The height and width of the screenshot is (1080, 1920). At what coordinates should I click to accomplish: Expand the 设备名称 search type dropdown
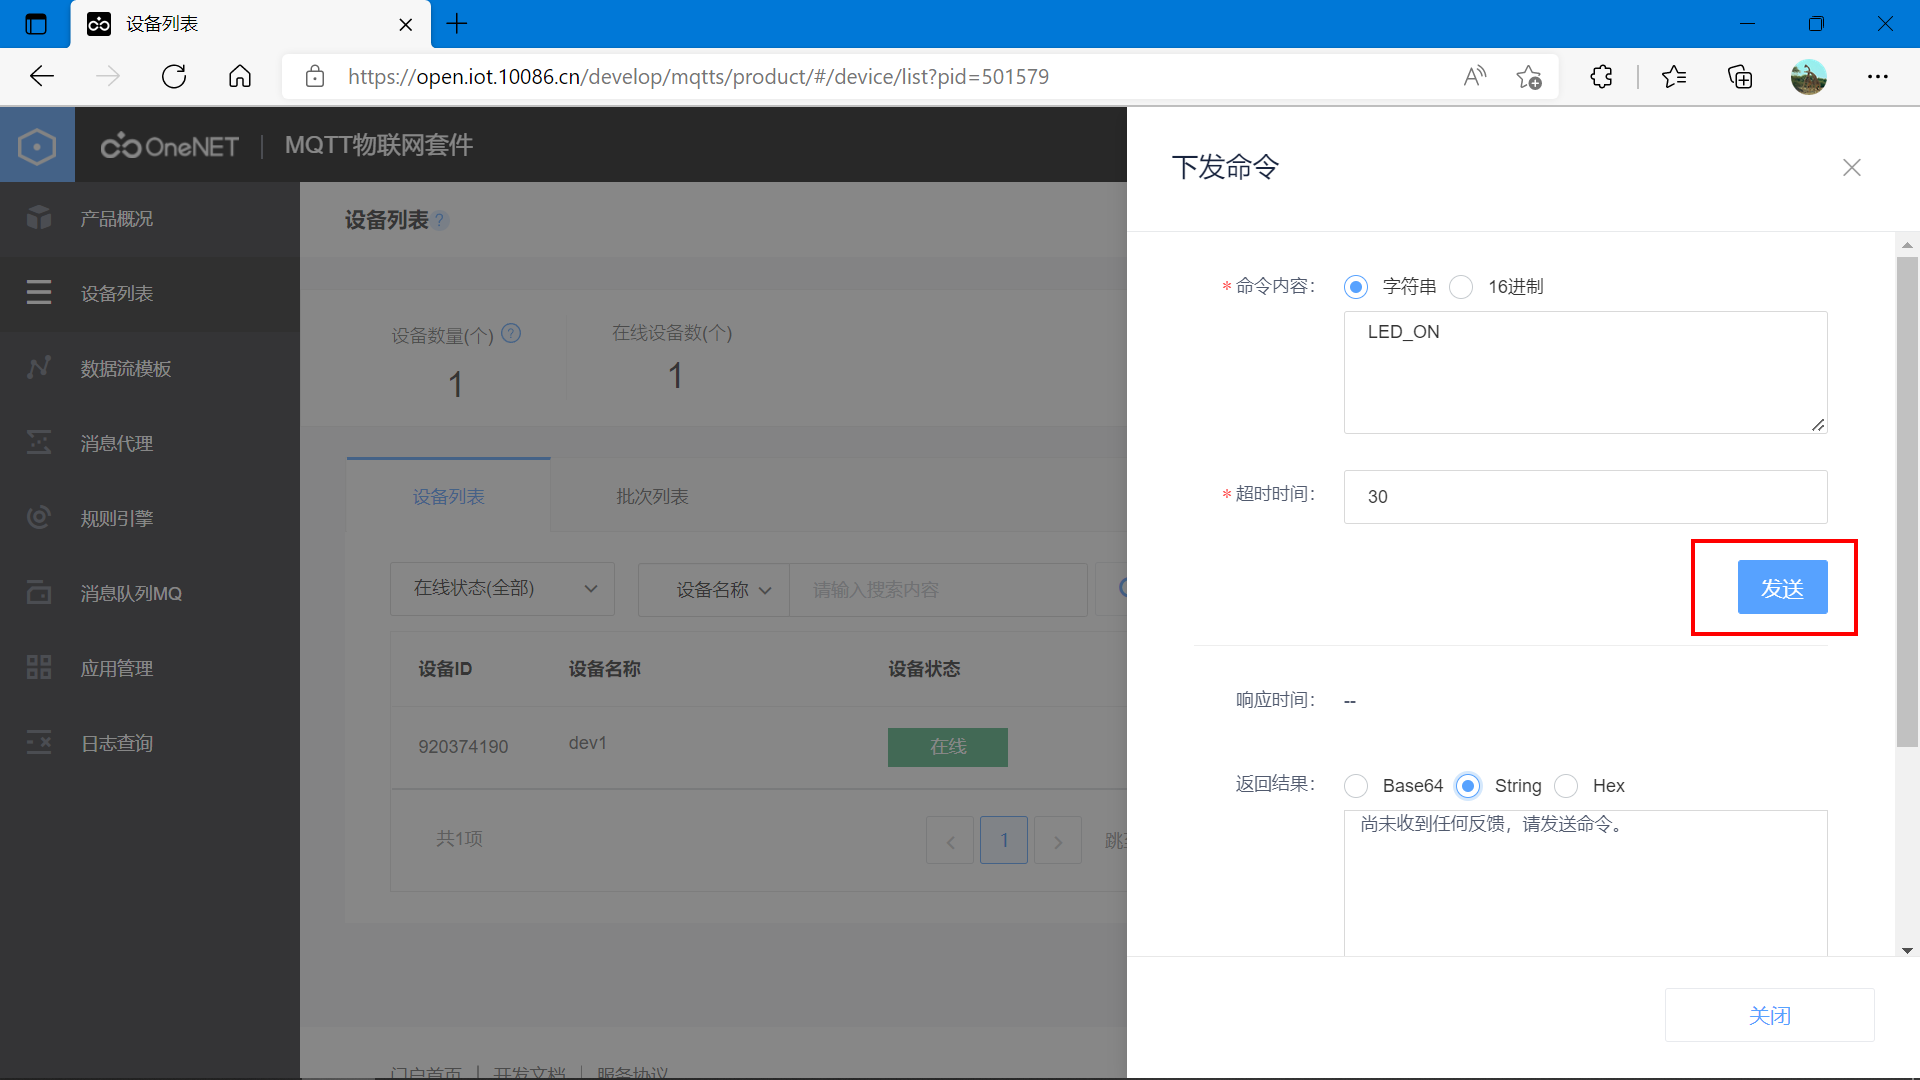pos(714,590)
